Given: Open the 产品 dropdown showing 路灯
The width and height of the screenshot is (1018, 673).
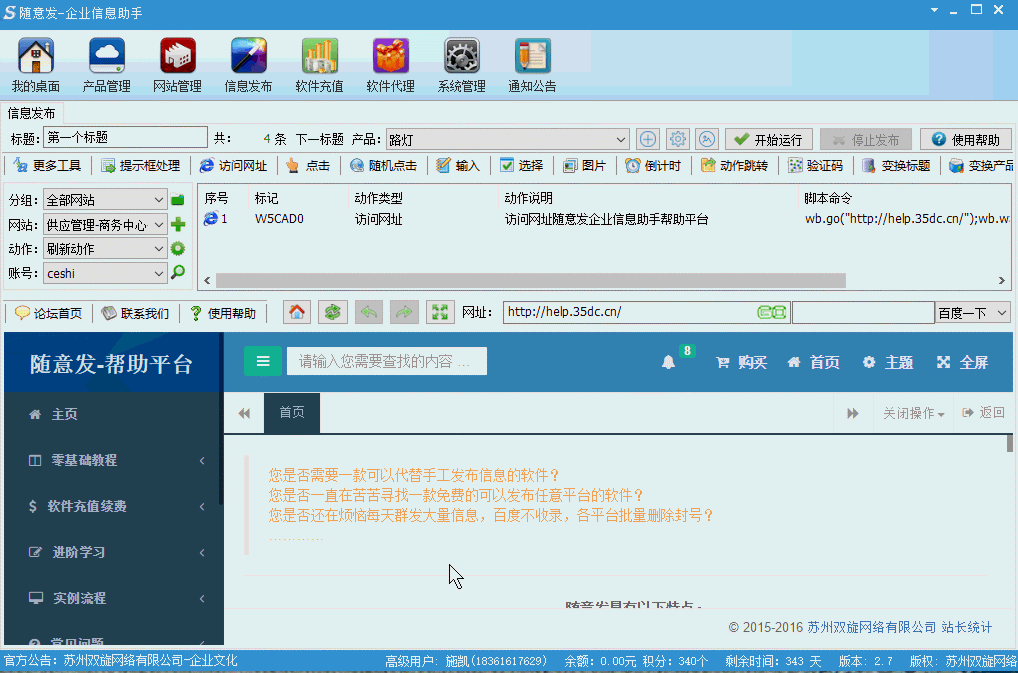Looking at the screenshot, I should click(508, 140).
